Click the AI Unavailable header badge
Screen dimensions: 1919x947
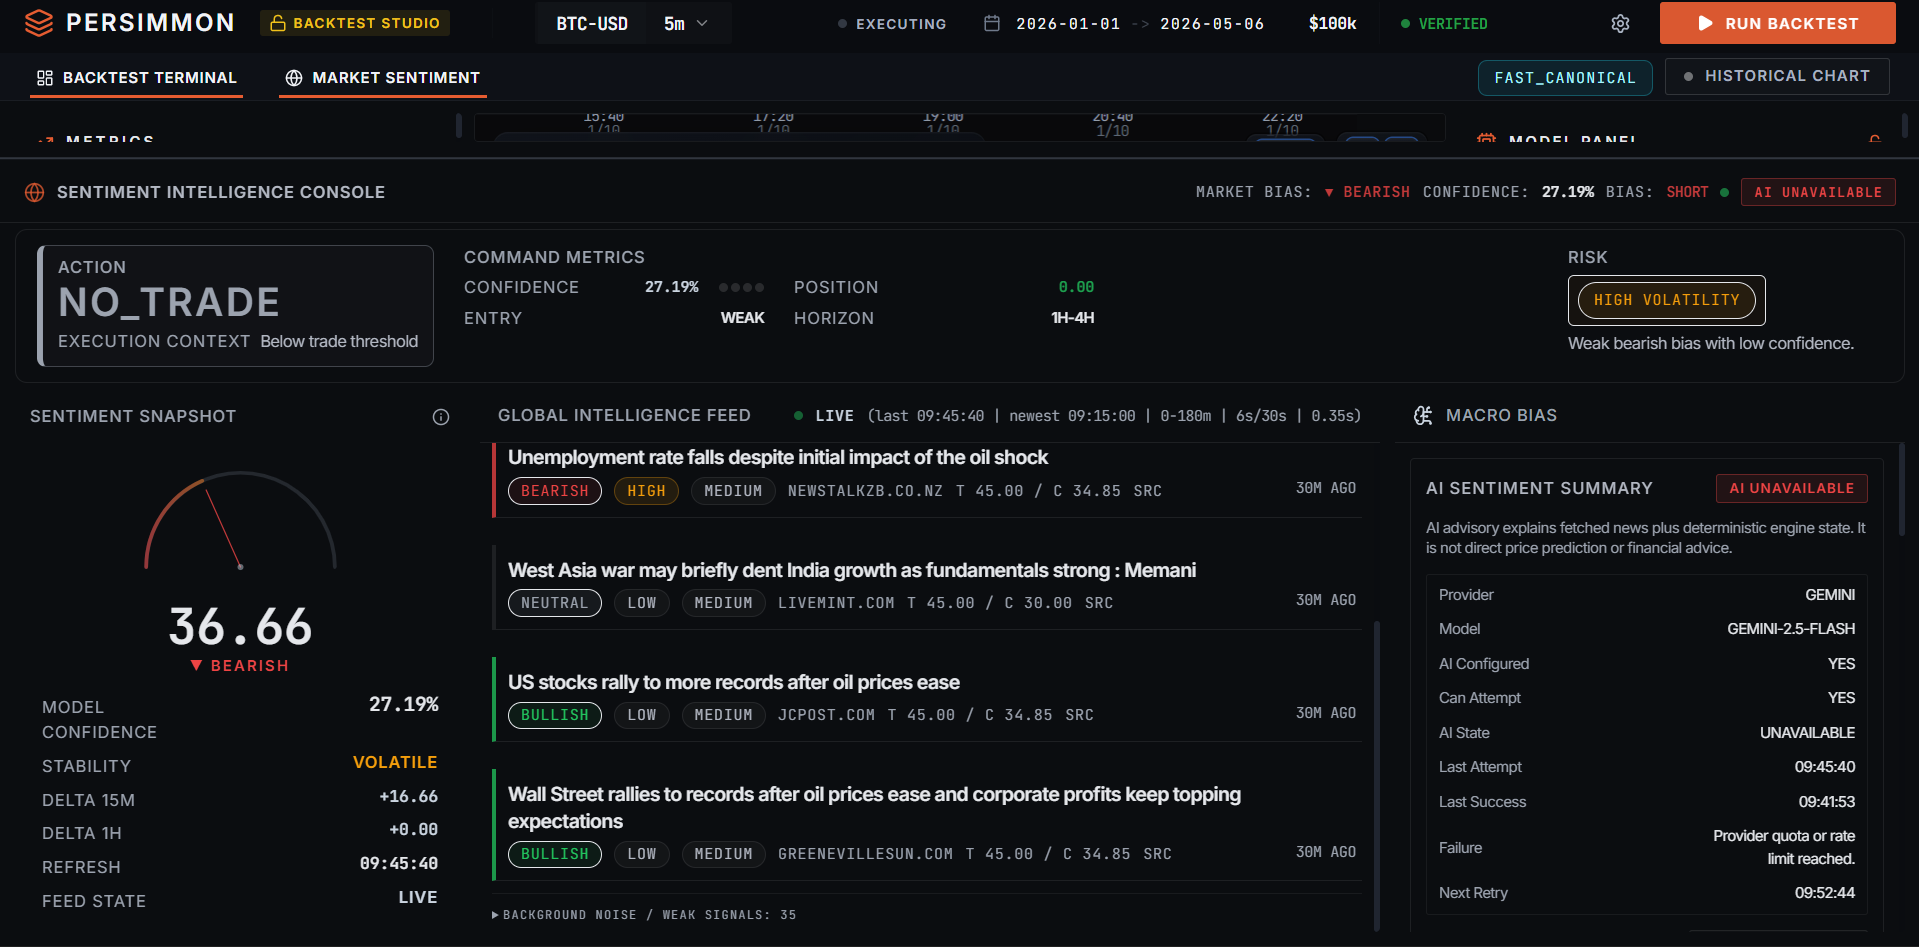click(1818, 192)
